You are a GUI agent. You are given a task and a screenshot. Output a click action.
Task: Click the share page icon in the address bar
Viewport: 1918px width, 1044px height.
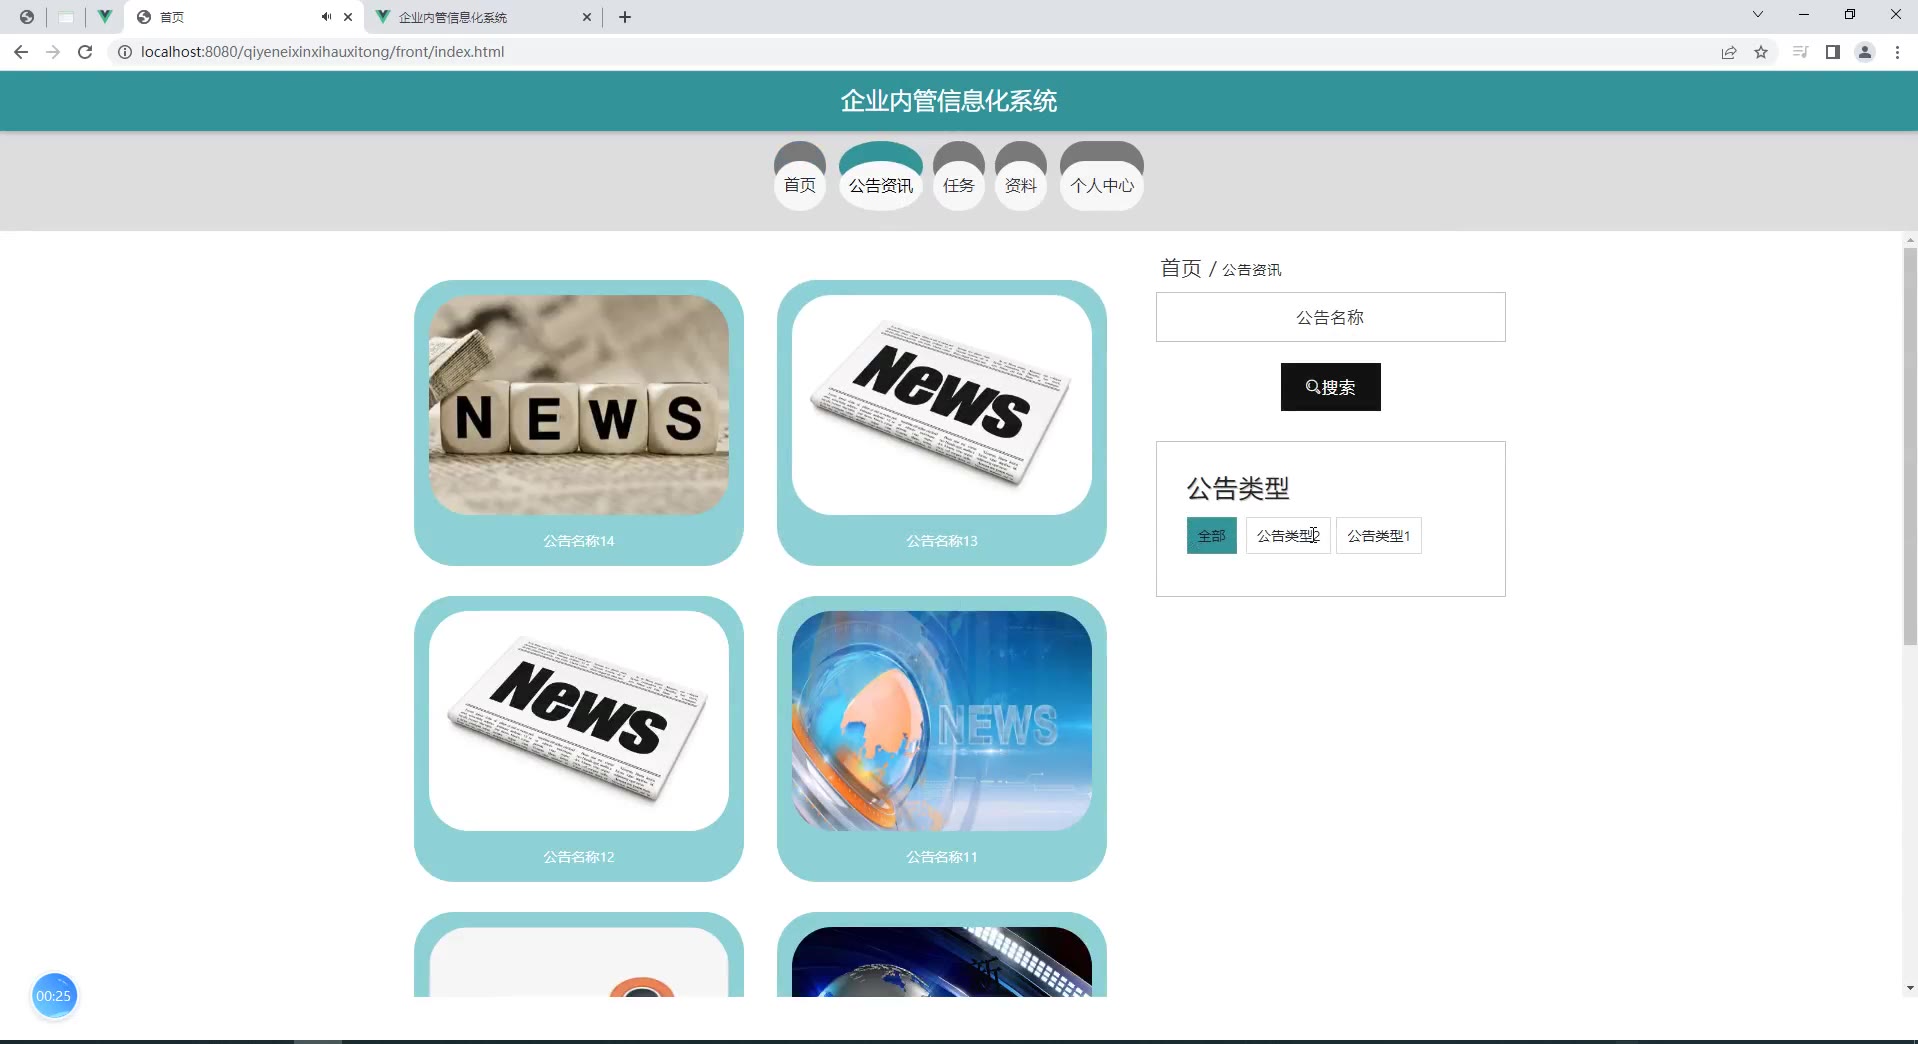pyautogui.click(x=1729, y=52)
